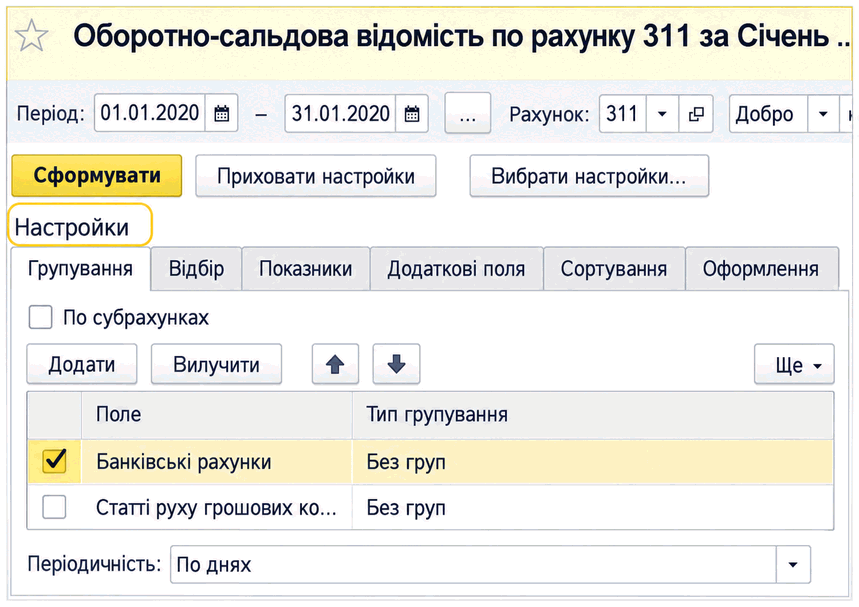Select the Статті руху грошових ко... cell

click(x=216, y=507)
